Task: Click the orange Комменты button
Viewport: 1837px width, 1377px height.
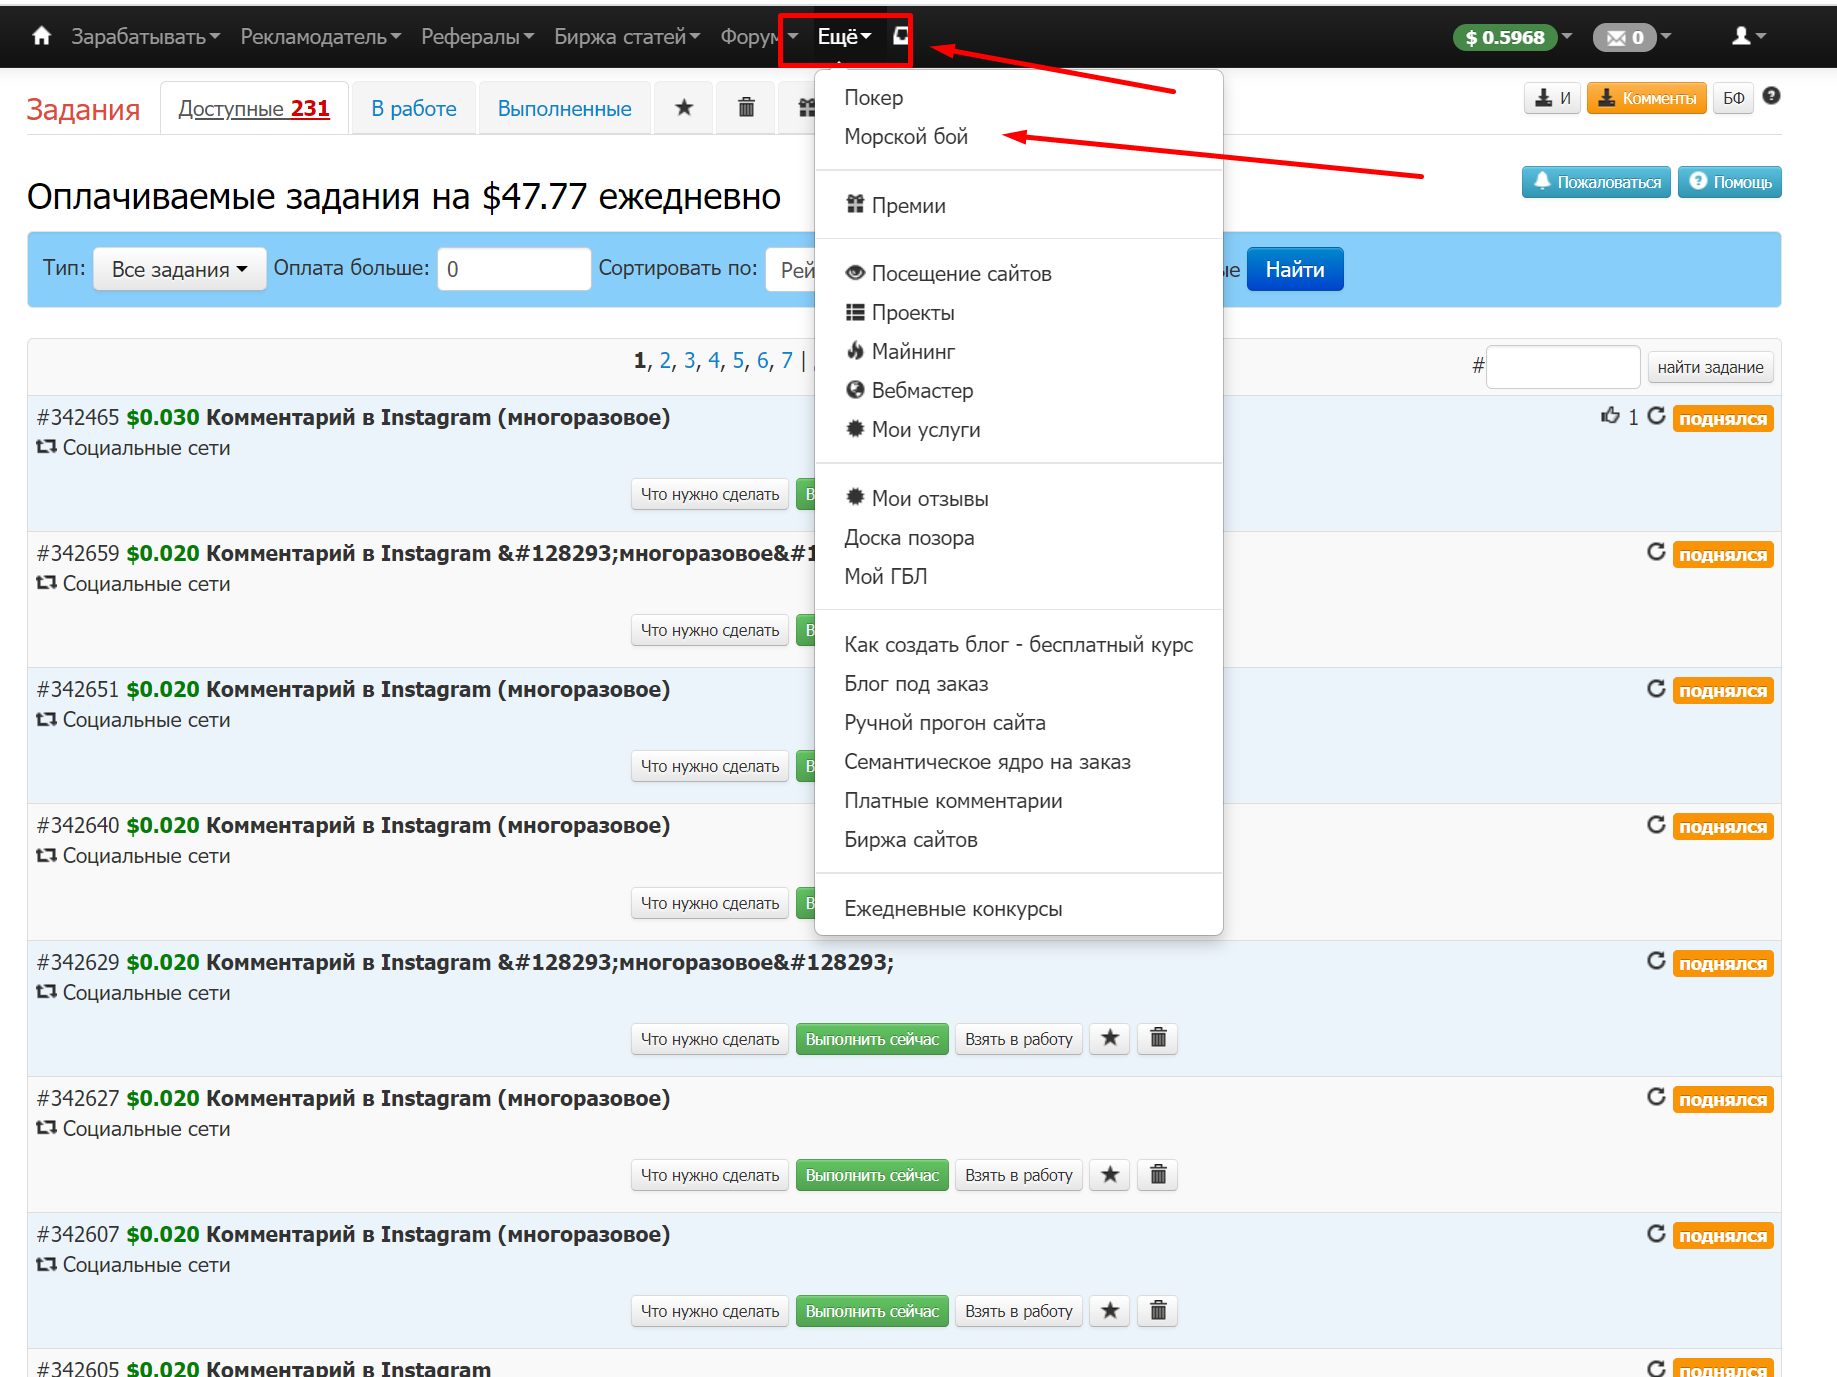Action: tap(1646, 98)
